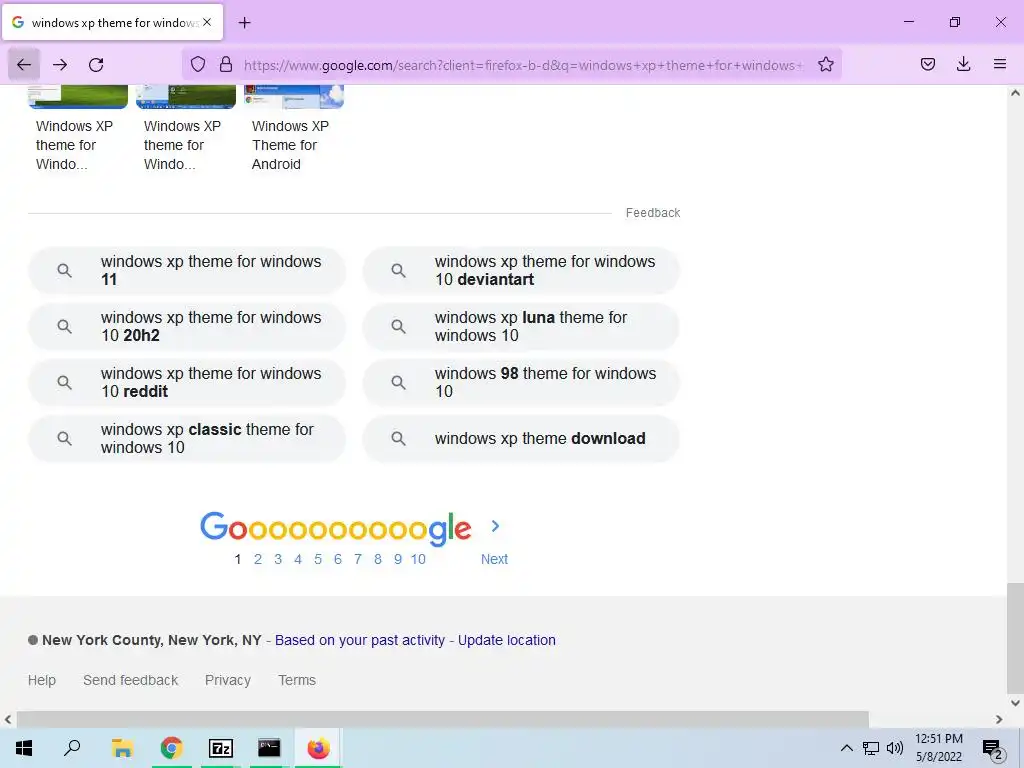Click the vertical scrollbar thumb
Screen dimensions: 1024x768
tap(1015, 638)
